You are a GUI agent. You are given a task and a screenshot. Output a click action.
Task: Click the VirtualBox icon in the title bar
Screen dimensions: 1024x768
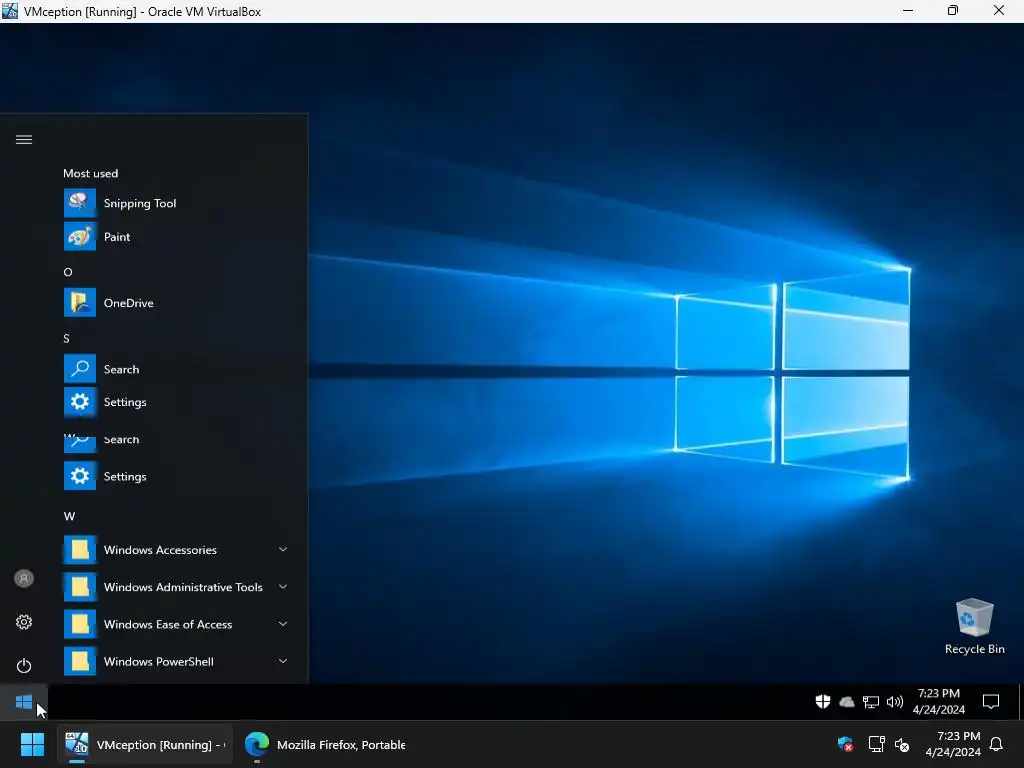point(10,10)
